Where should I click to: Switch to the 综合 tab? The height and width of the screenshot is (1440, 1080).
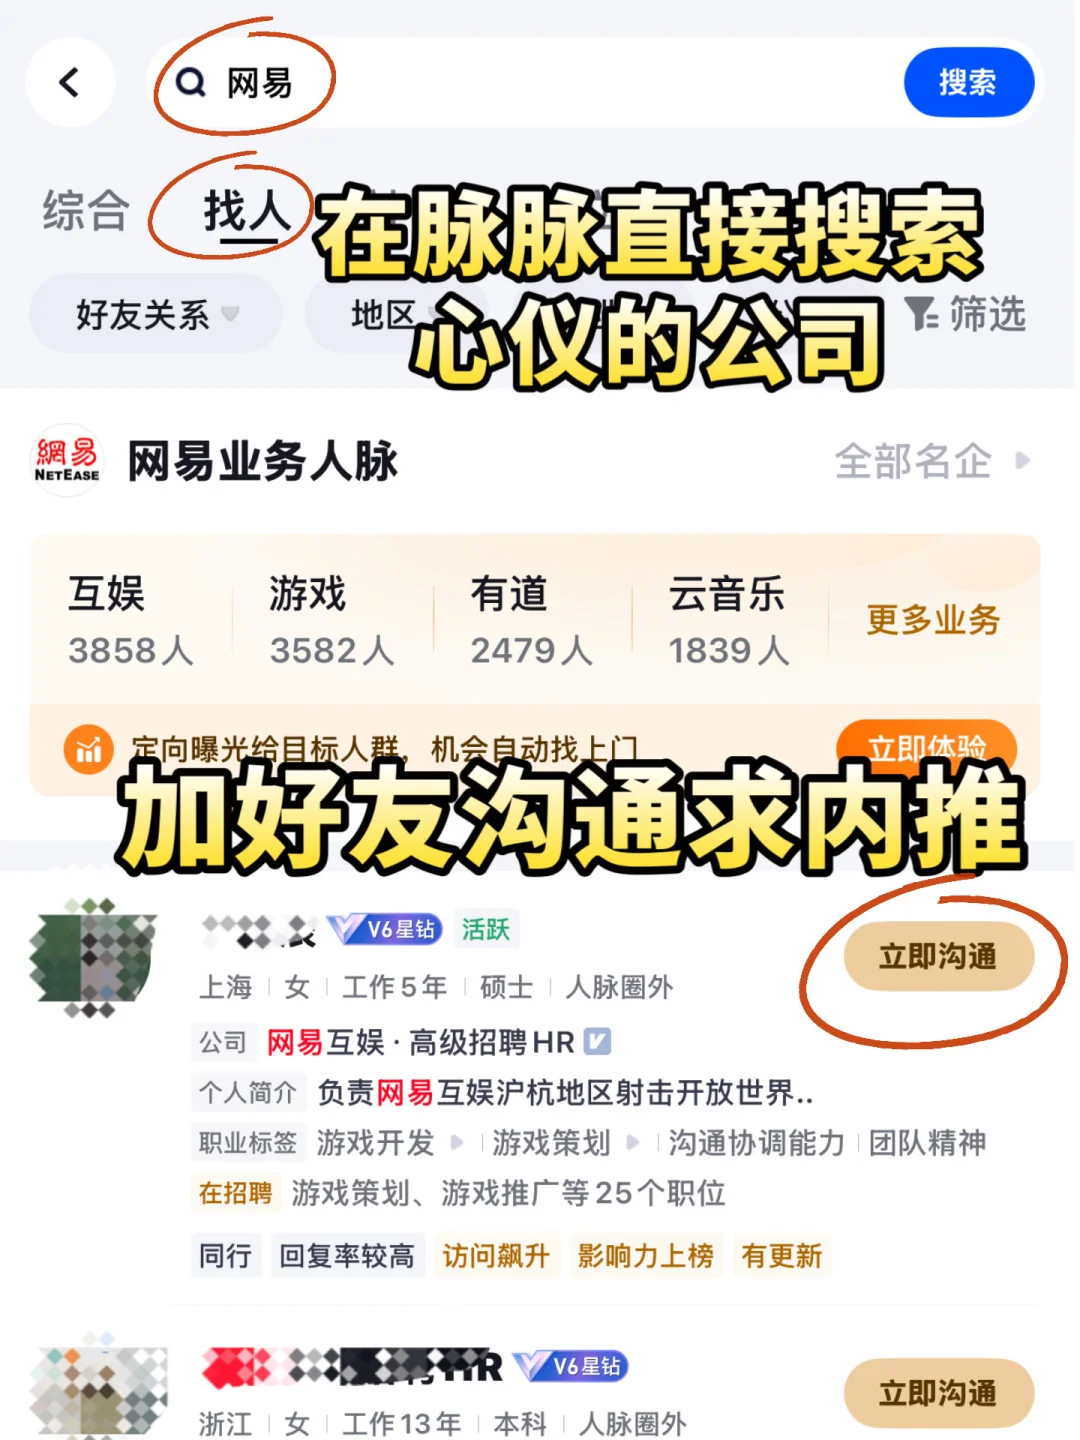tap(86, 211)
